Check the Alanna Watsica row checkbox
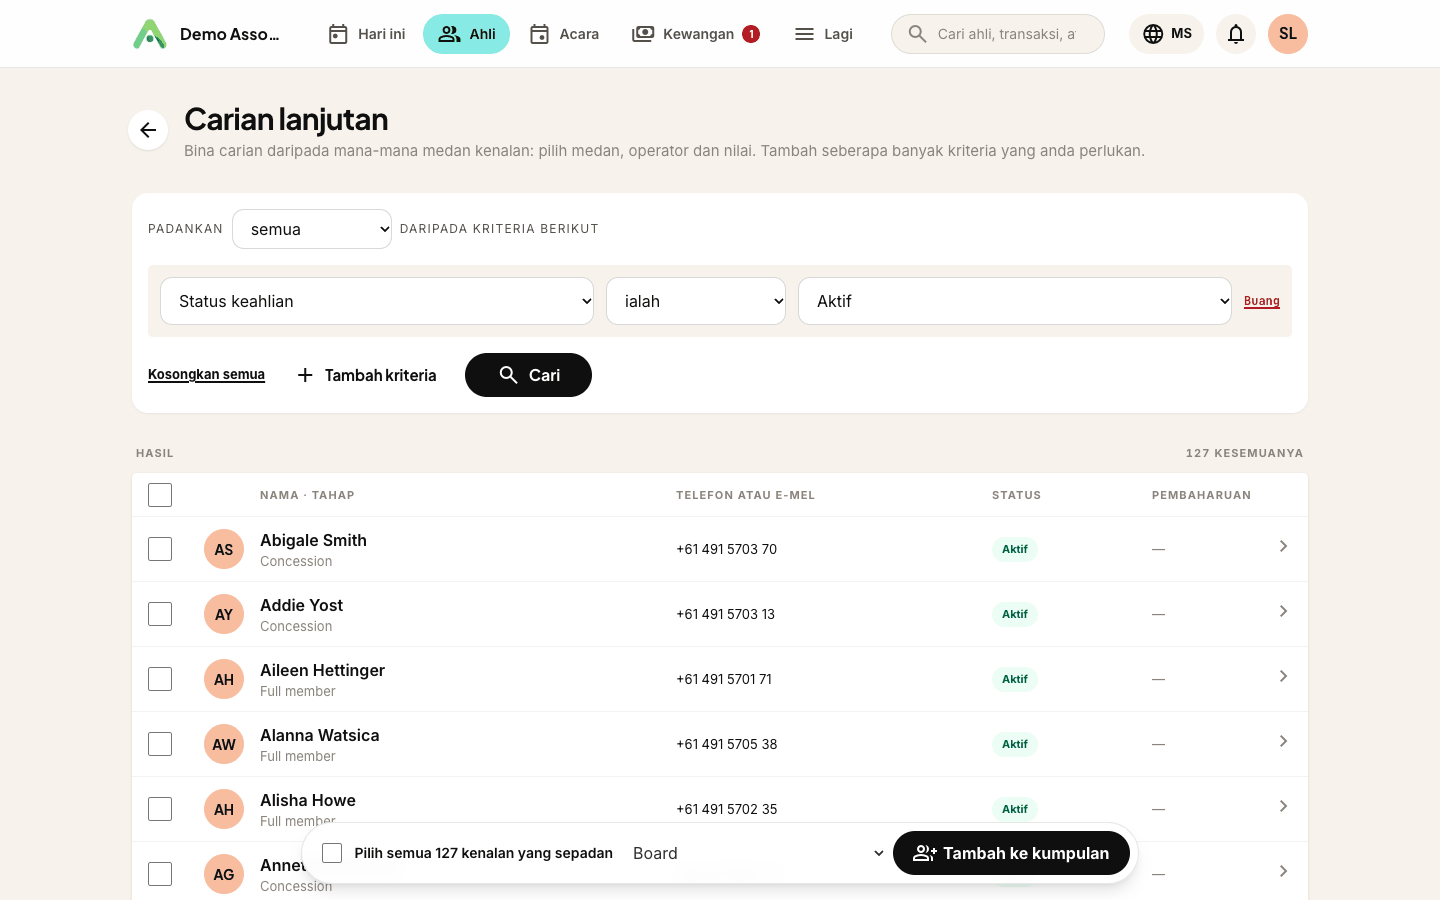 pos(160,744)
